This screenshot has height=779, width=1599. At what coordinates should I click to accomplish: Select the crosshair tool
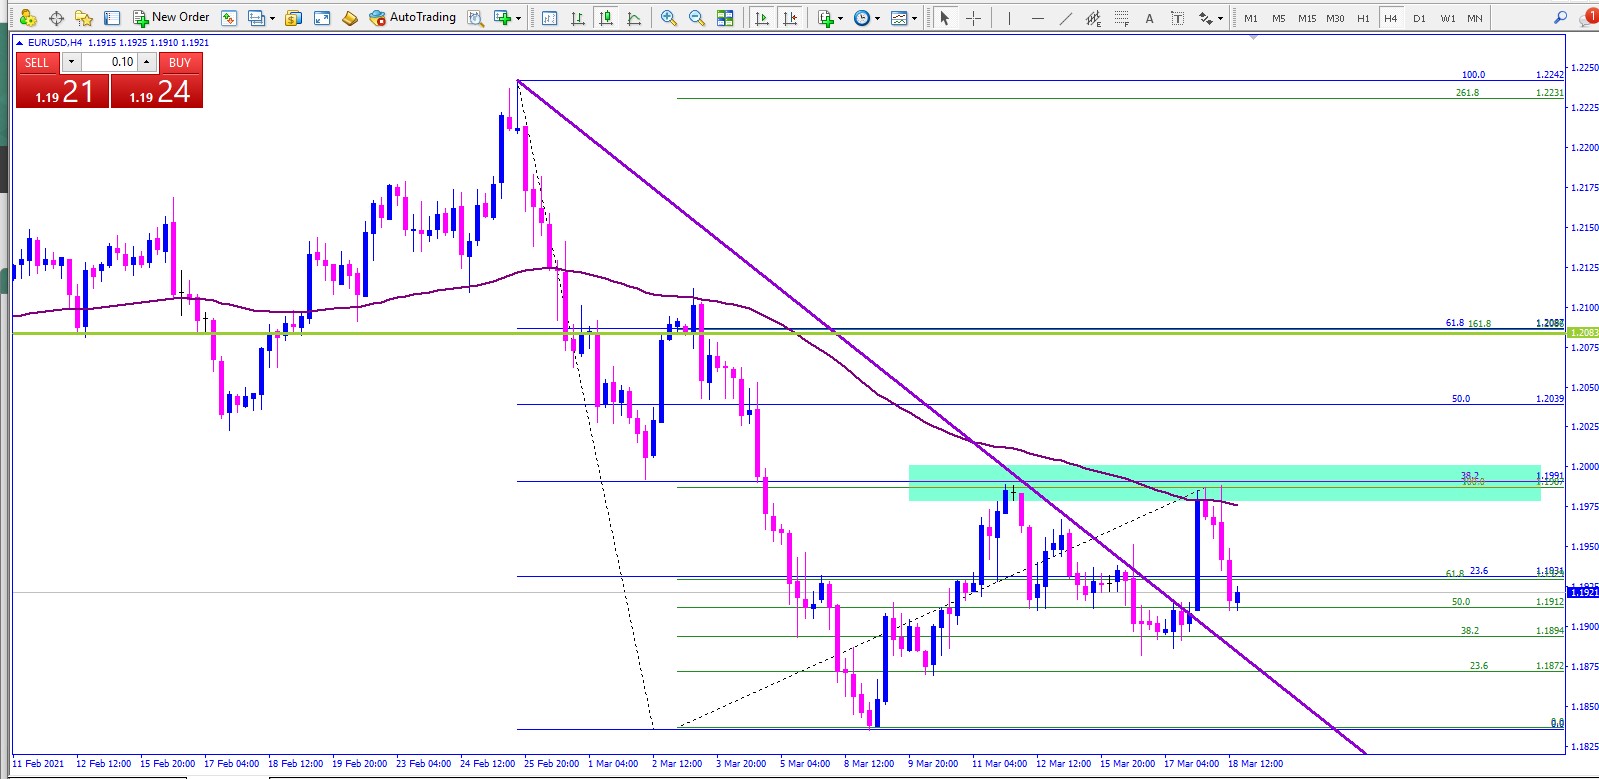coord(972,17)
